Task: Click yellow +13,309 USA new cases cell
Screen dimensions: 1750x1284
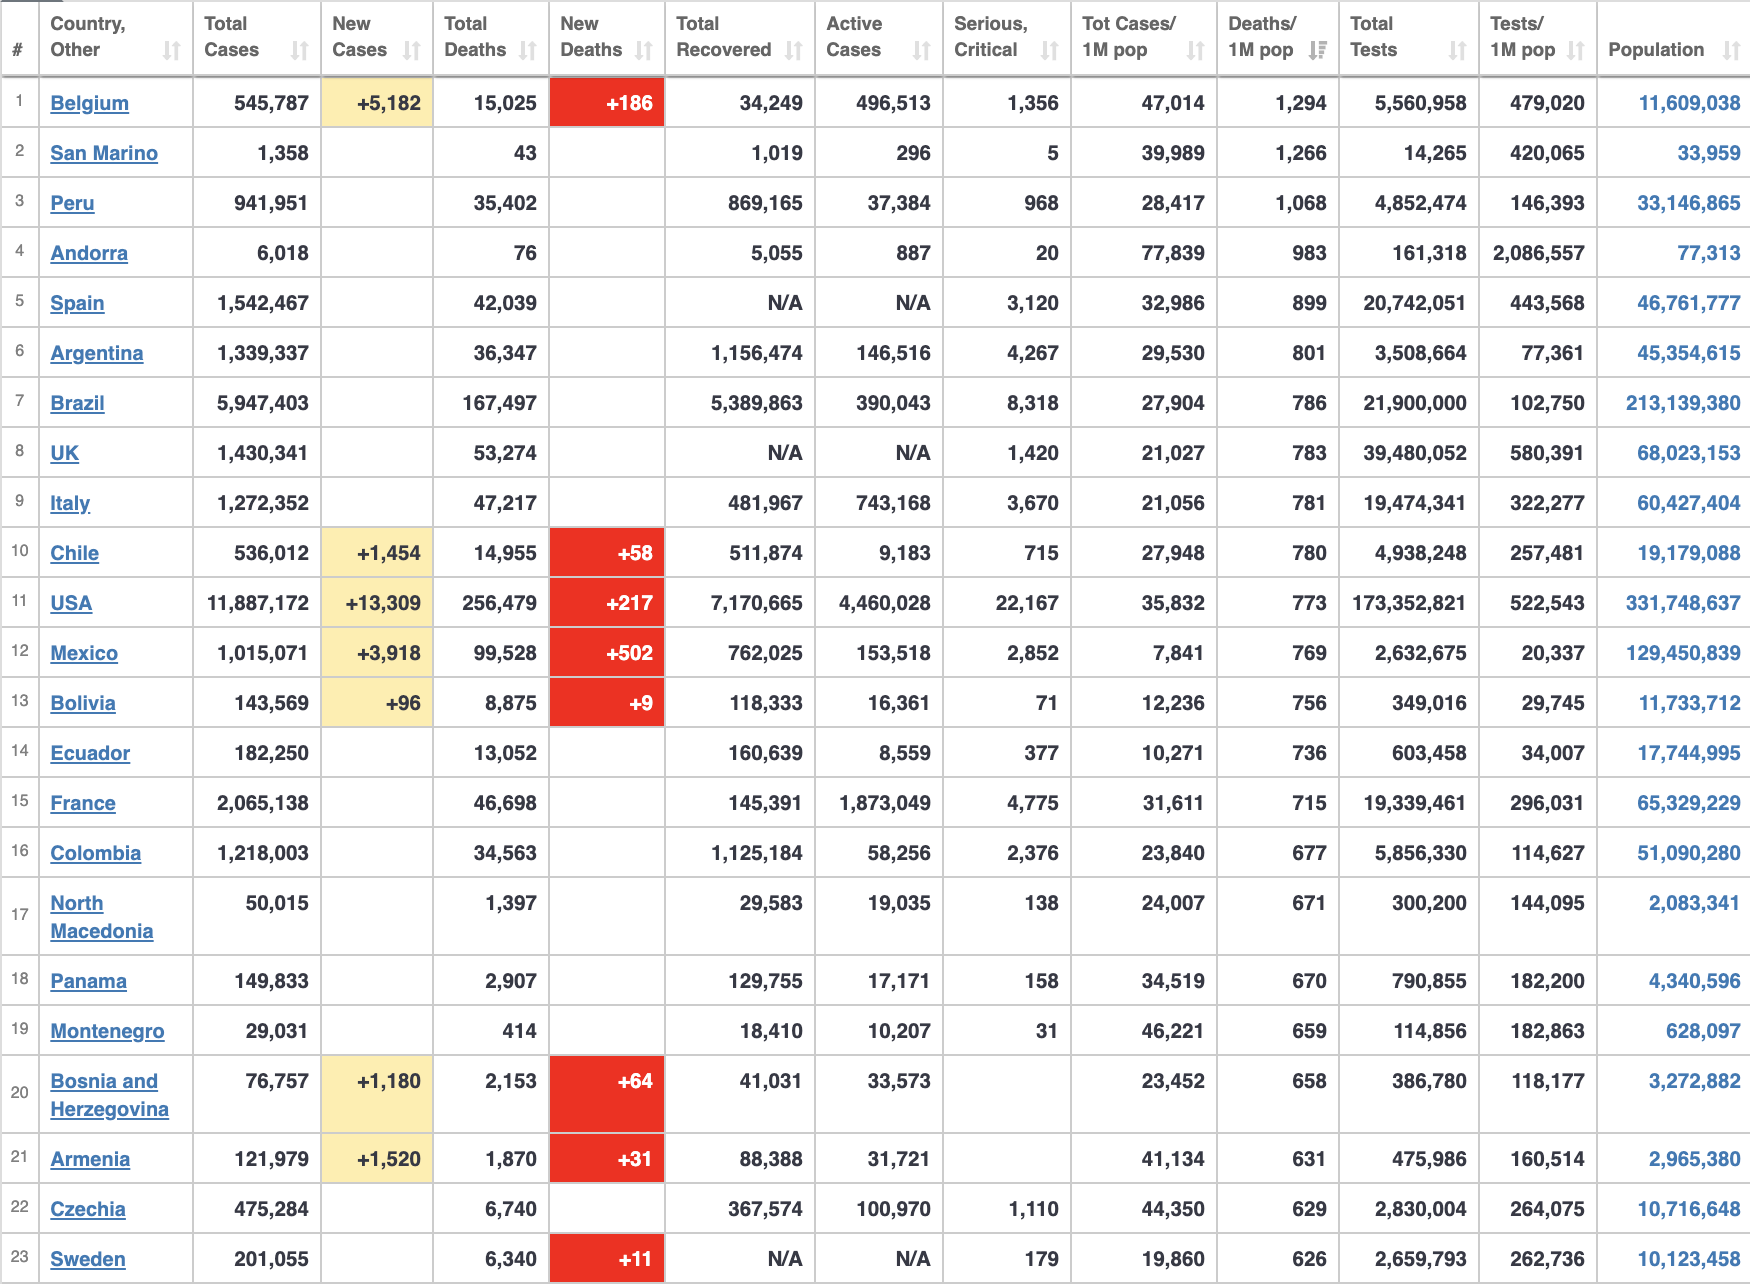Action: tap(377, 603)
